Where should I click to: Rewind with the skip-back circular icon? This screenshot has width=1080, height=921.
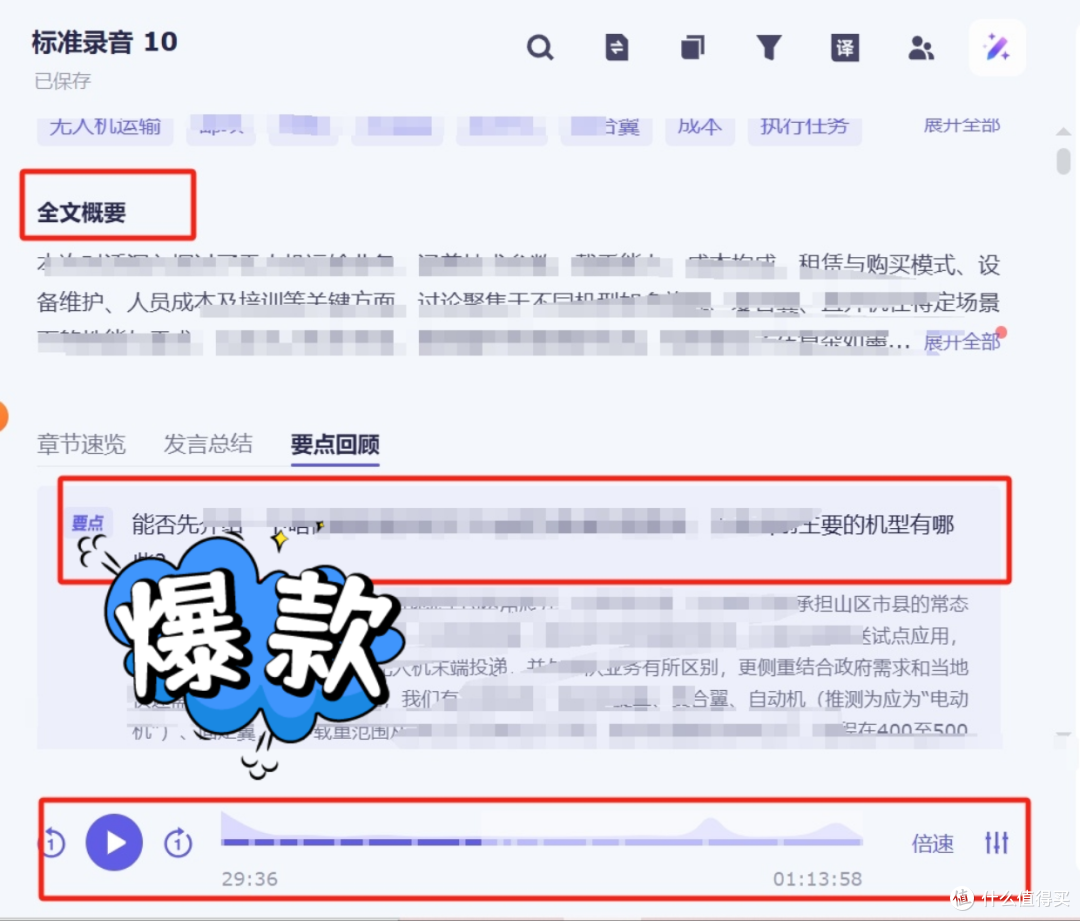pos(54,842)
